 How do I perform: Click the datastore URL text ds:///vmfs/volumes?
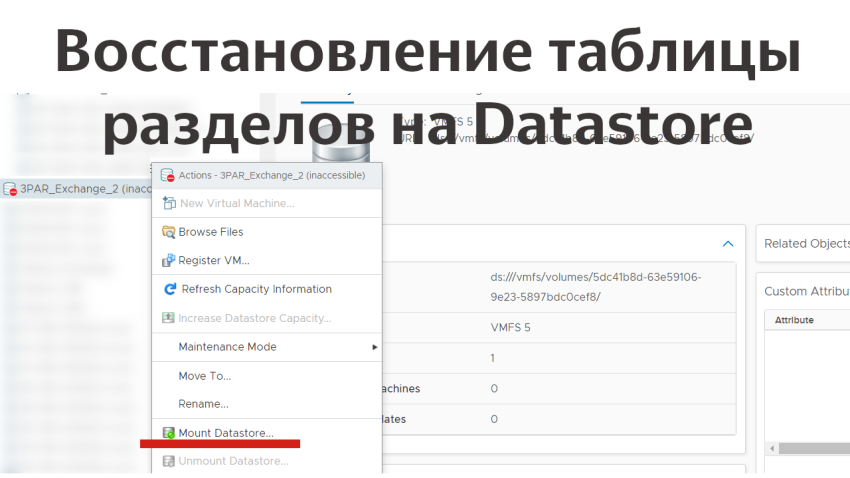[596, 287]
